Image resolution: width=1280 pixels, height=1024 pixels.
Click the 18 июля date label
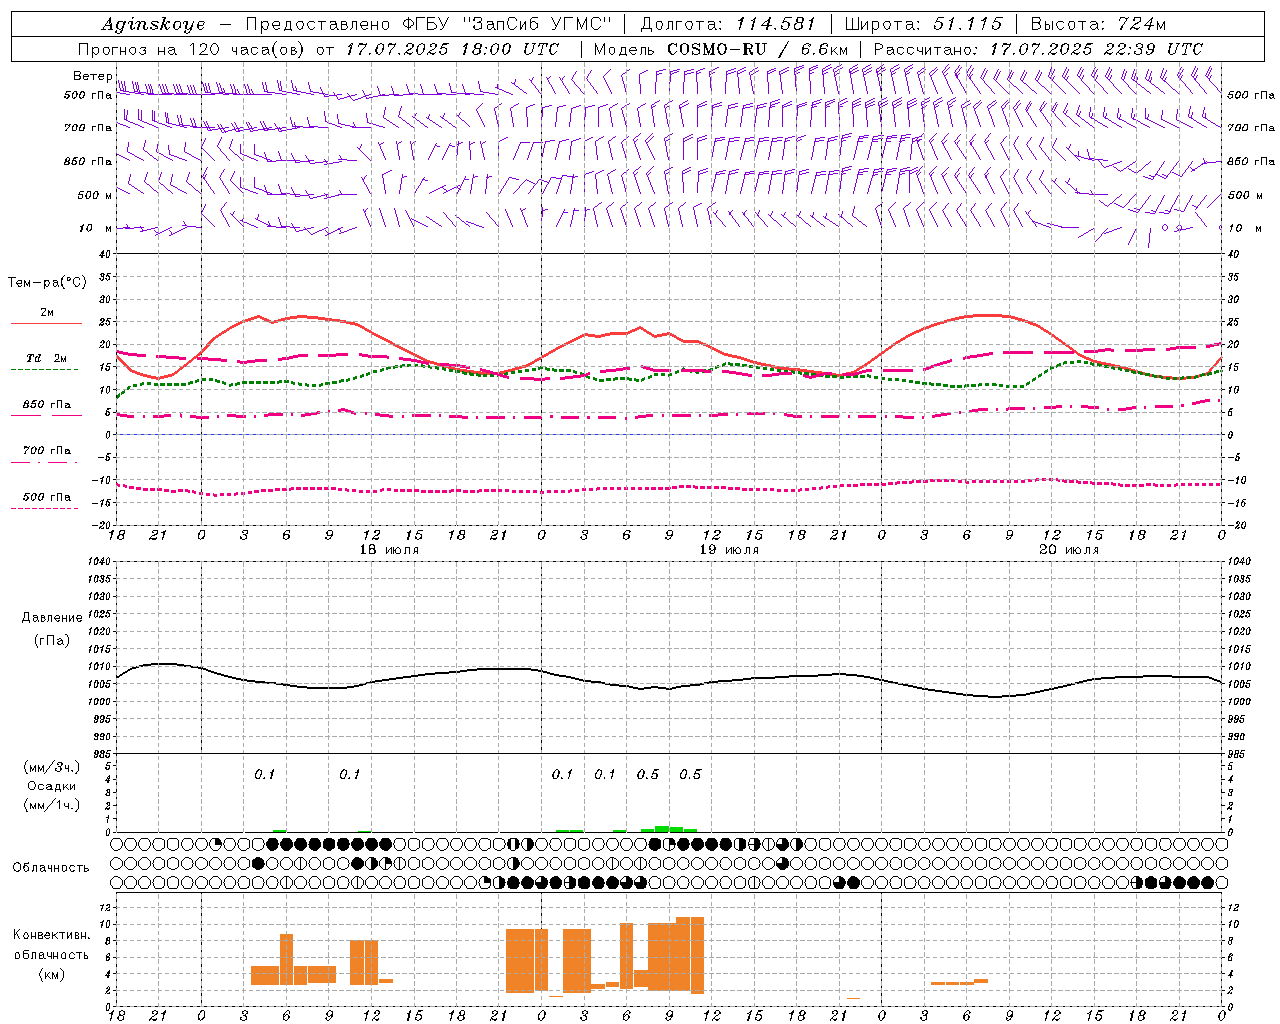click(x=389, y=550)
